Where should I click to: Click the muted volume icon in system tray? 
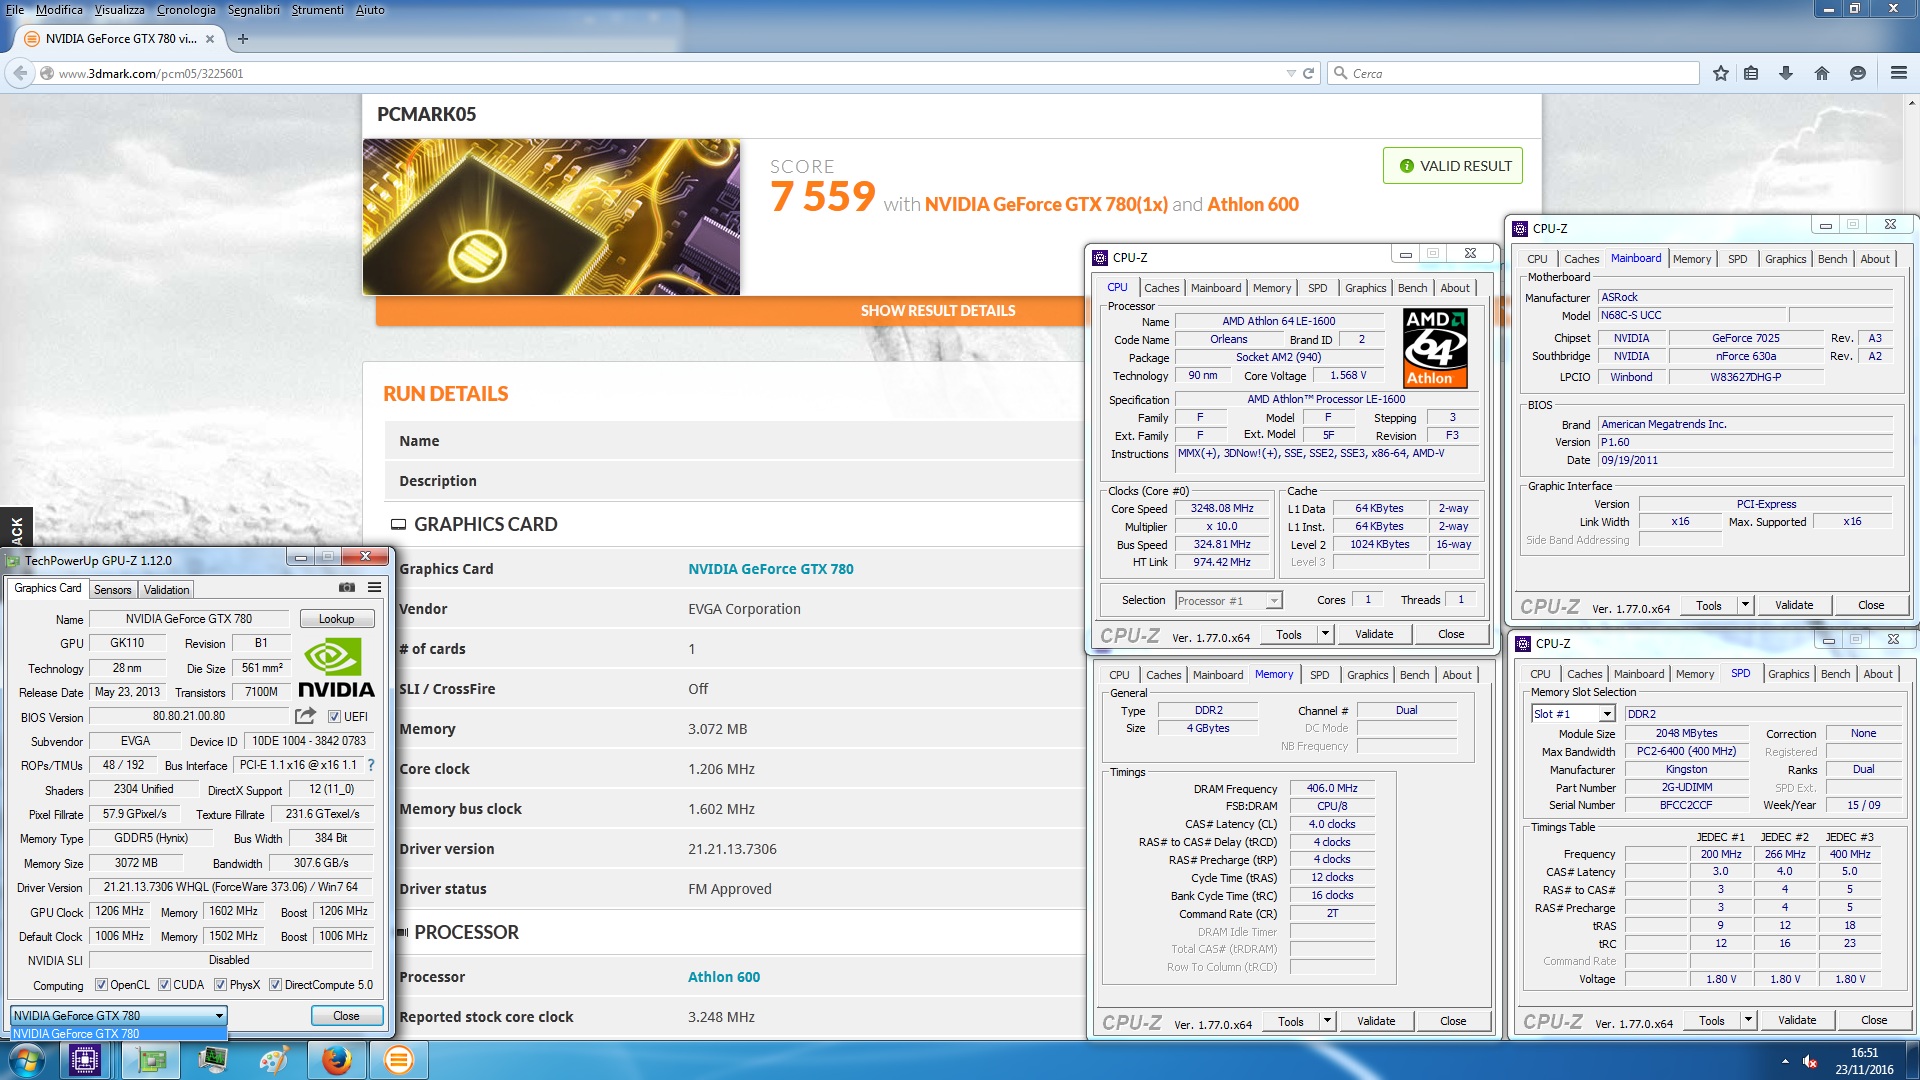tap(1810, 1062)
